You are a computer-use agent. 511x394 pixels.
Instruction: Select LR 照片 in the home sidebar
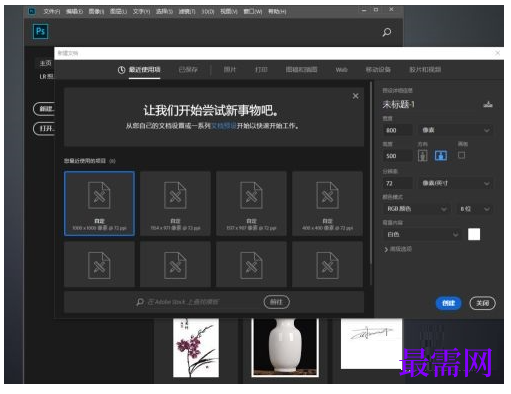46,76
